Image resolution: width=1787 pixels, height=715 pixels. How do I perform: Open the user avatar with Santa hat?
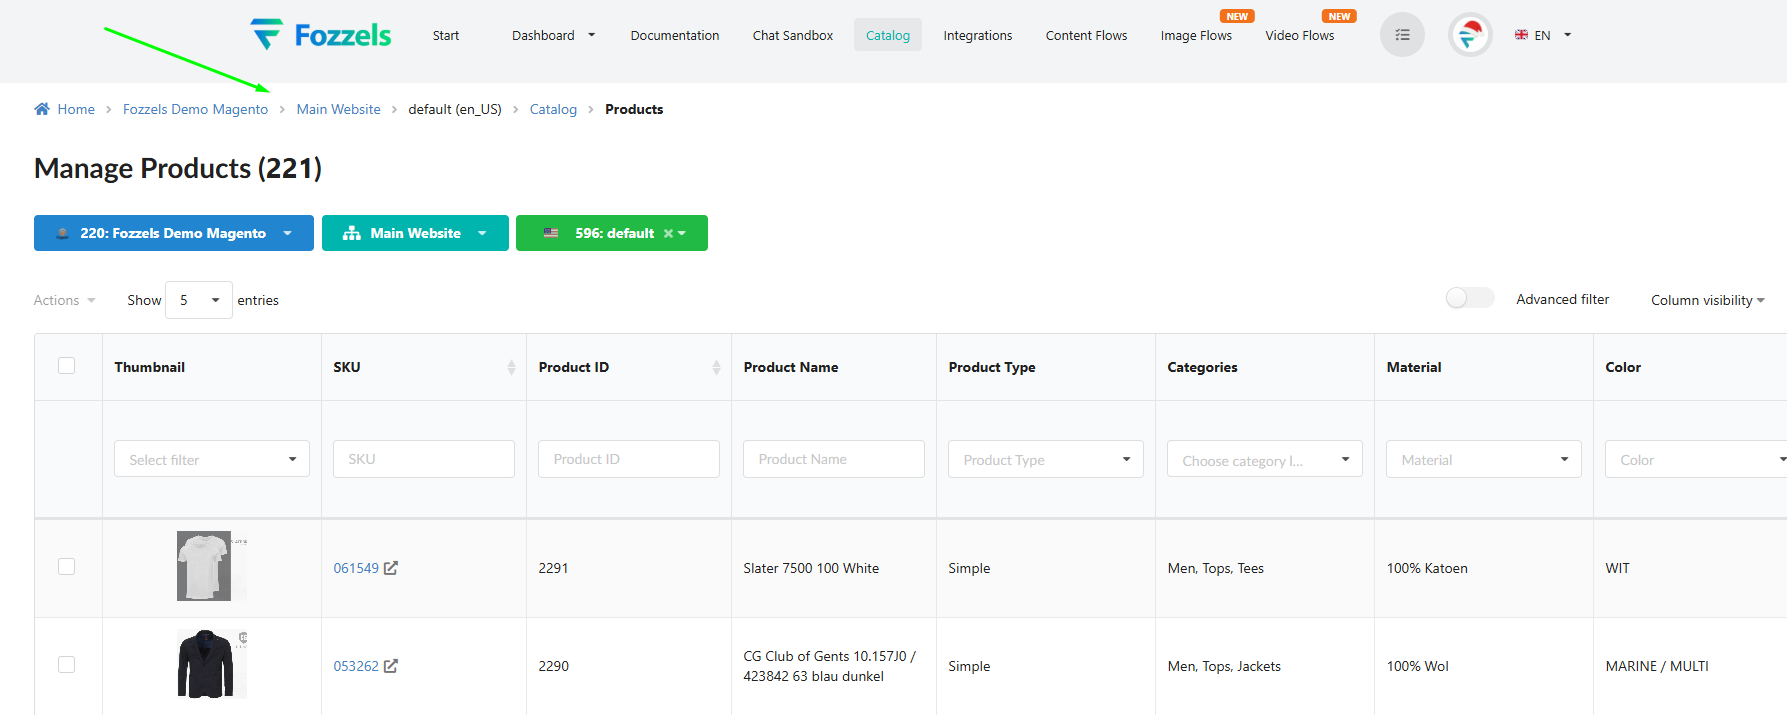pyautogui.click(x=1470, y=35)
